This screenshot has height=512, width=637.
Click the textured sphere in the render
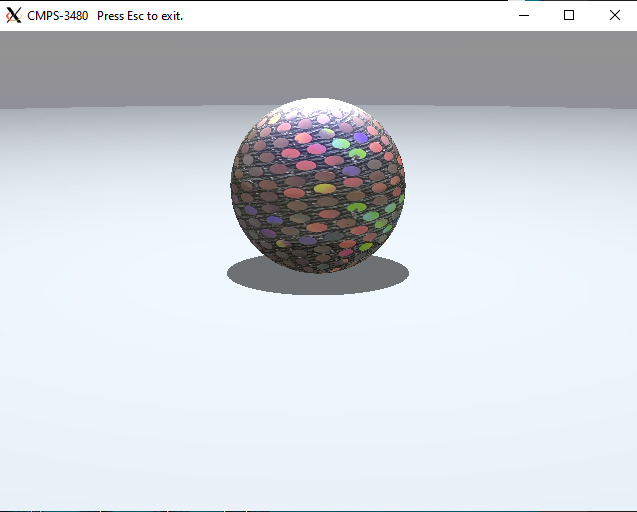[x=318, y=185]
